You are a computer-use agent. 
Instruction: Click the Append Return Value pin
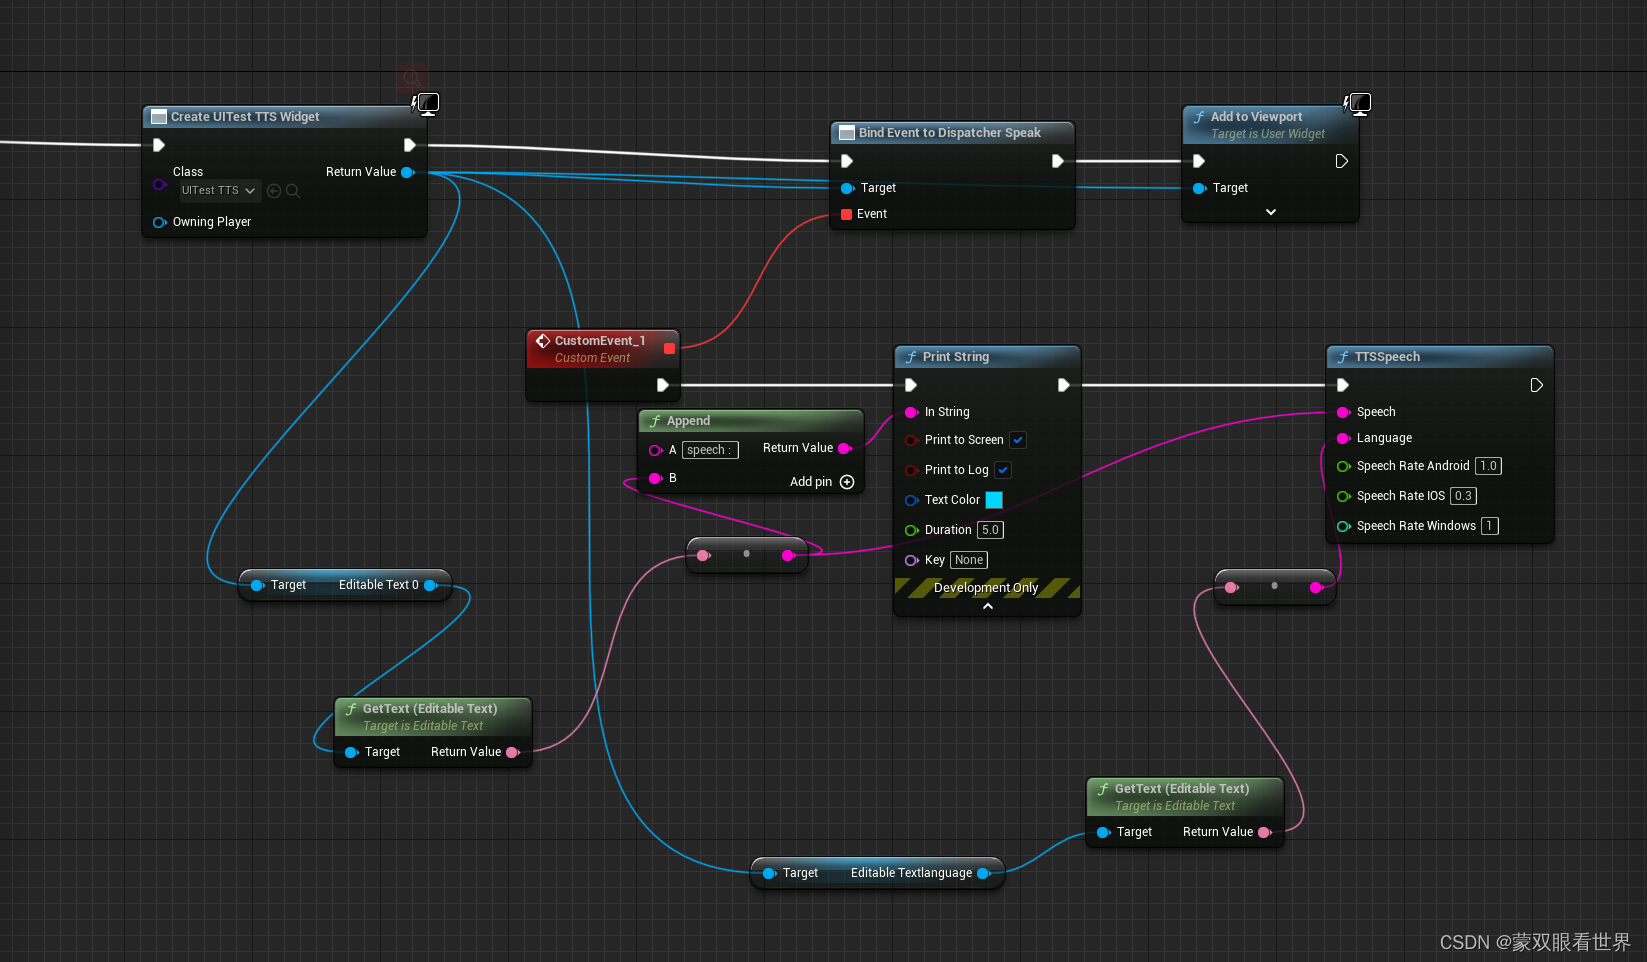pos(845,448)
